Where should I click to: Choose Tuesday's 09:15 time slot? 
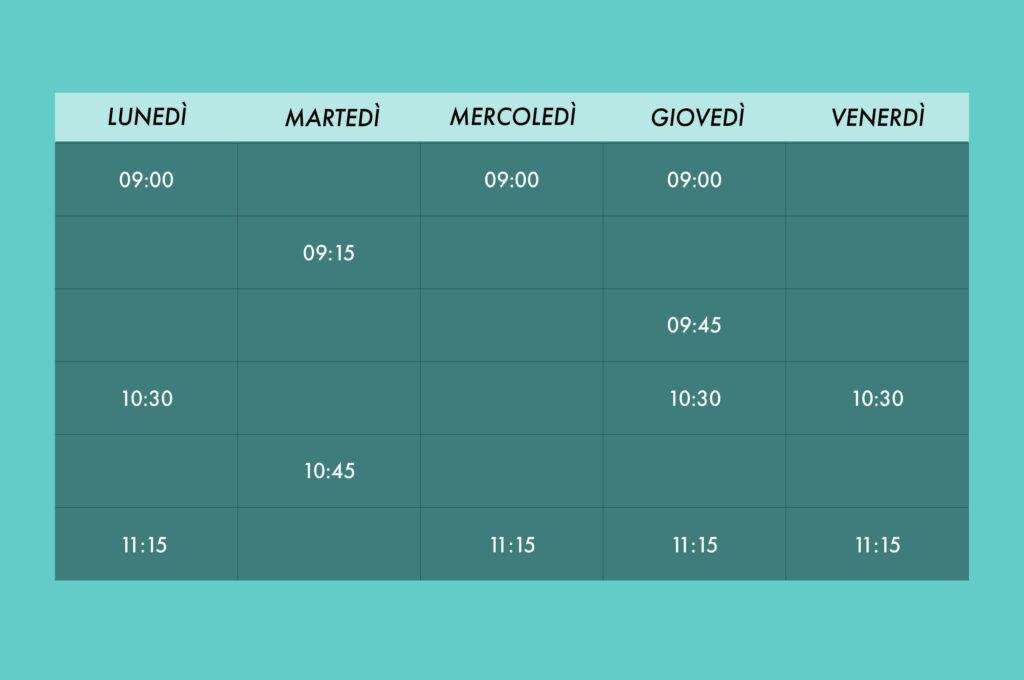329,253
